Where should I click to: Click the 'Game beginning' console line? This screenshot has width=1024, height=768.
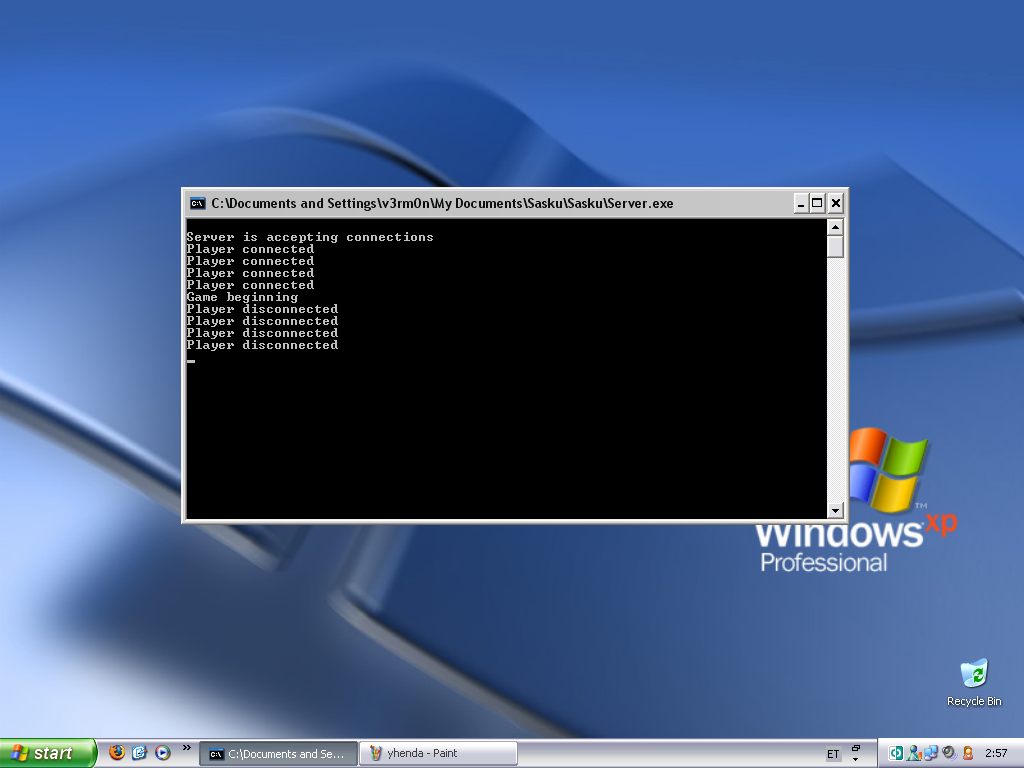tap(242, 297)
